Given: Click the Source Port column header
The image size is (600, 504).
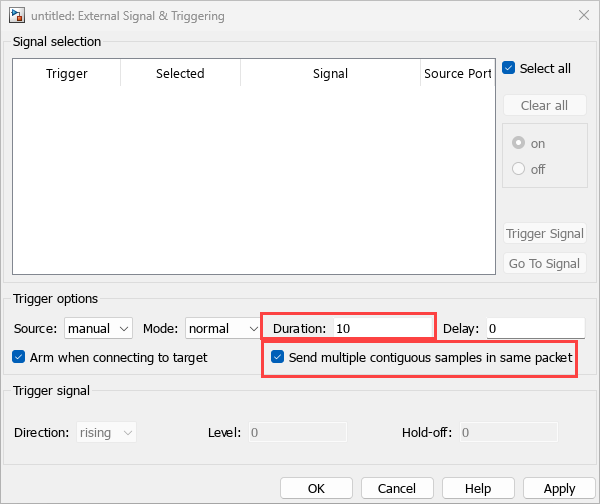Looking at the screenshot, I should point(457,74).
